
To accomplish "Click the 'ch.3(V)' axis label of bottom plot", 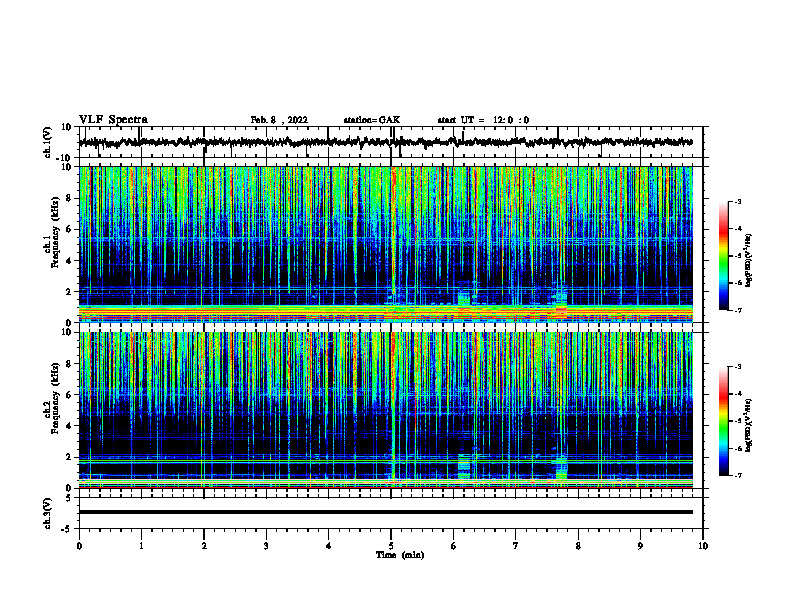I will (x=48, y=513).
